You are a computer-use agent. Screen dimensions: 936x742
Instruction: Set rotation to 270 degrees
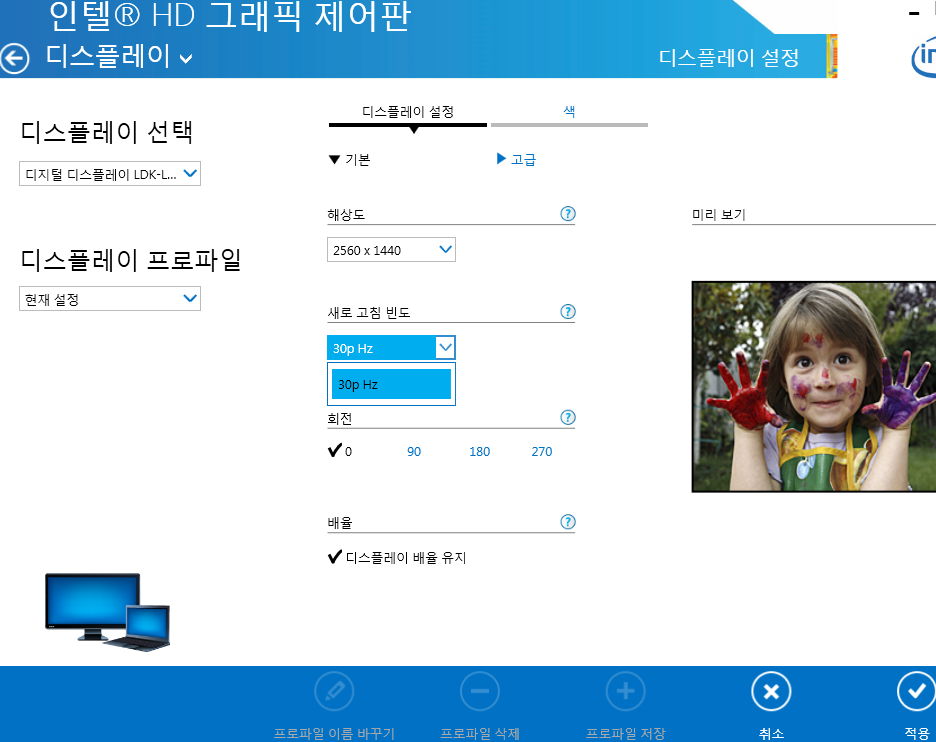click(x=541, y=451)
